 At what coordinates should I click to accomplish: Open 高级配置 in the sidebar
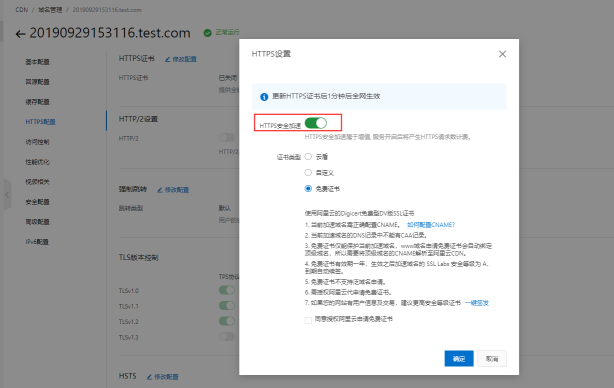38,222
